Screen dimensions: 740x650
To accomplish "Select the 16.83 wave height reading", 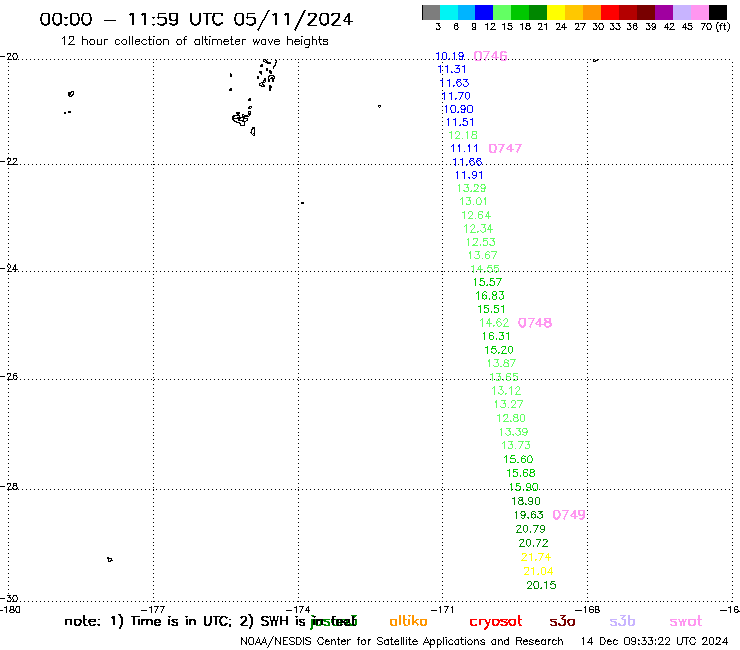I will click(490, 296).
